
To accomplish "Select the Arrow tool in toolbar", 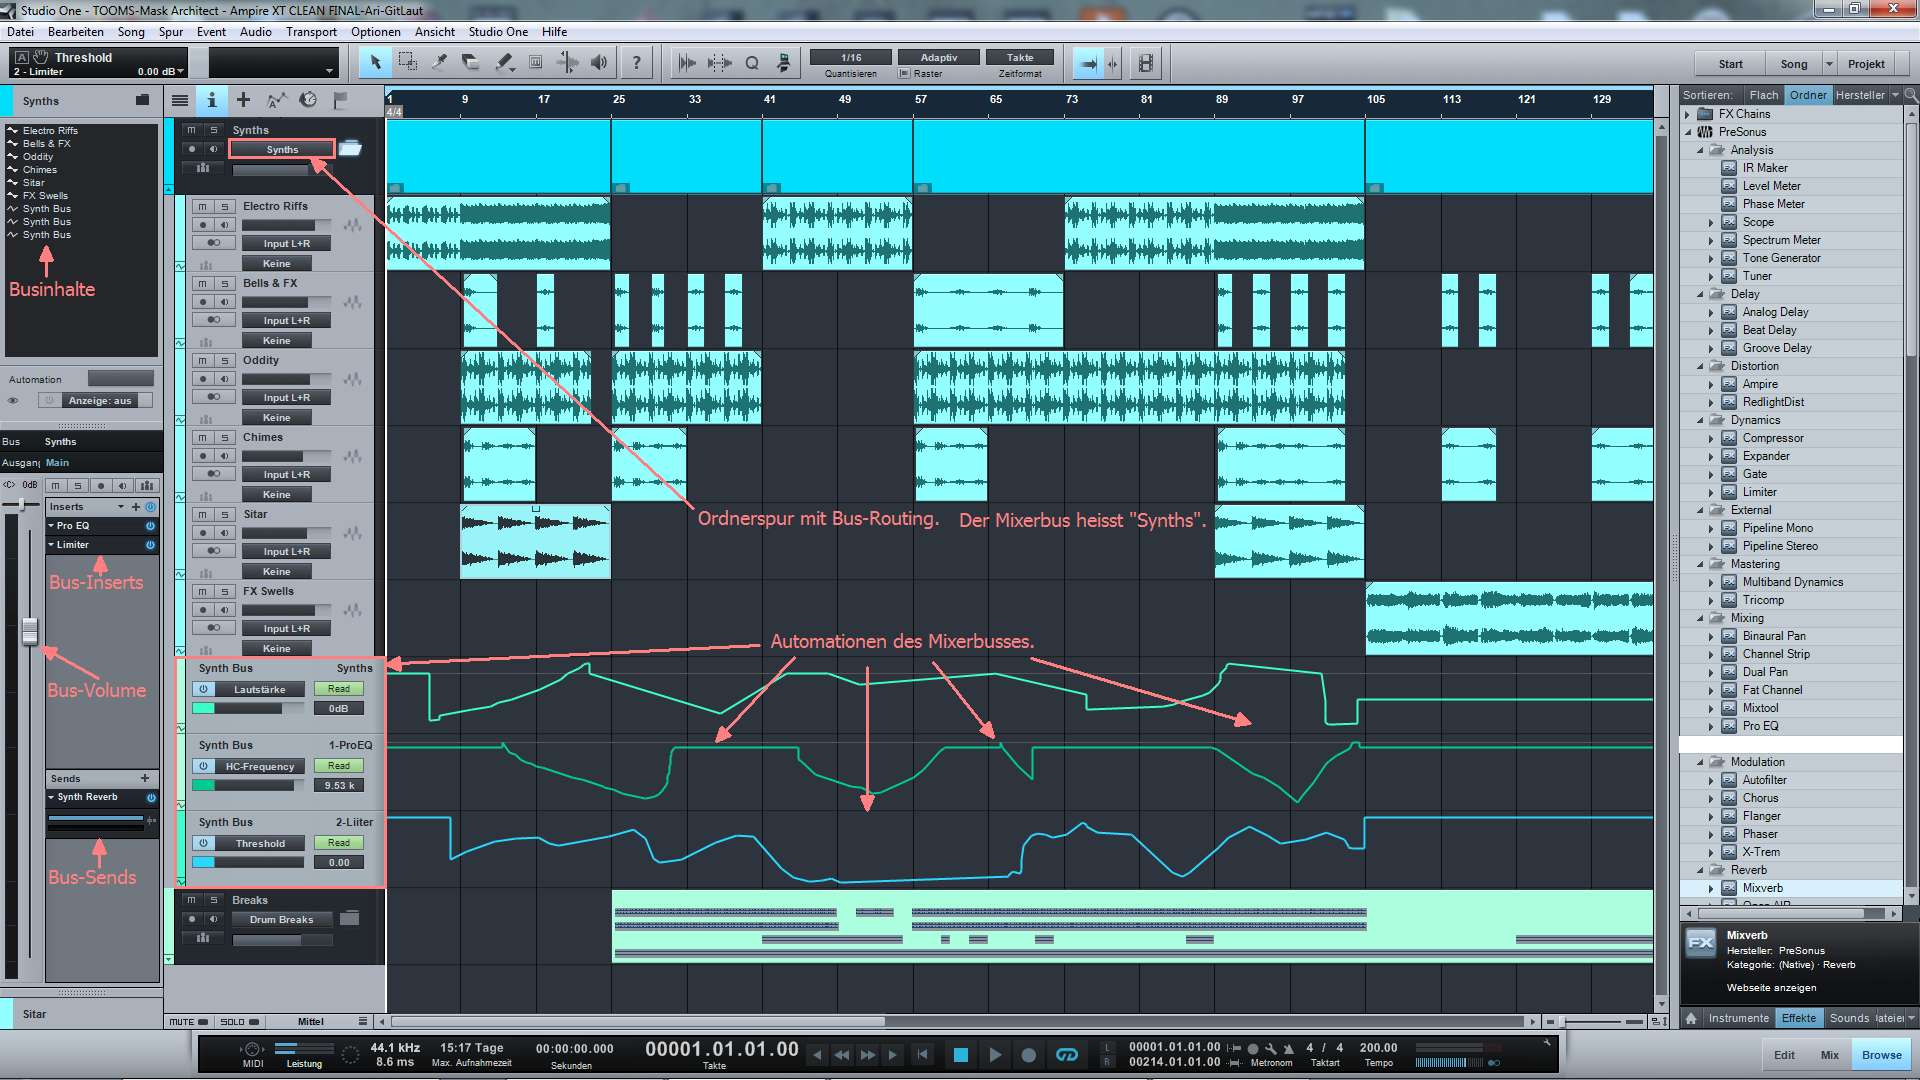I will click(376, 63).
